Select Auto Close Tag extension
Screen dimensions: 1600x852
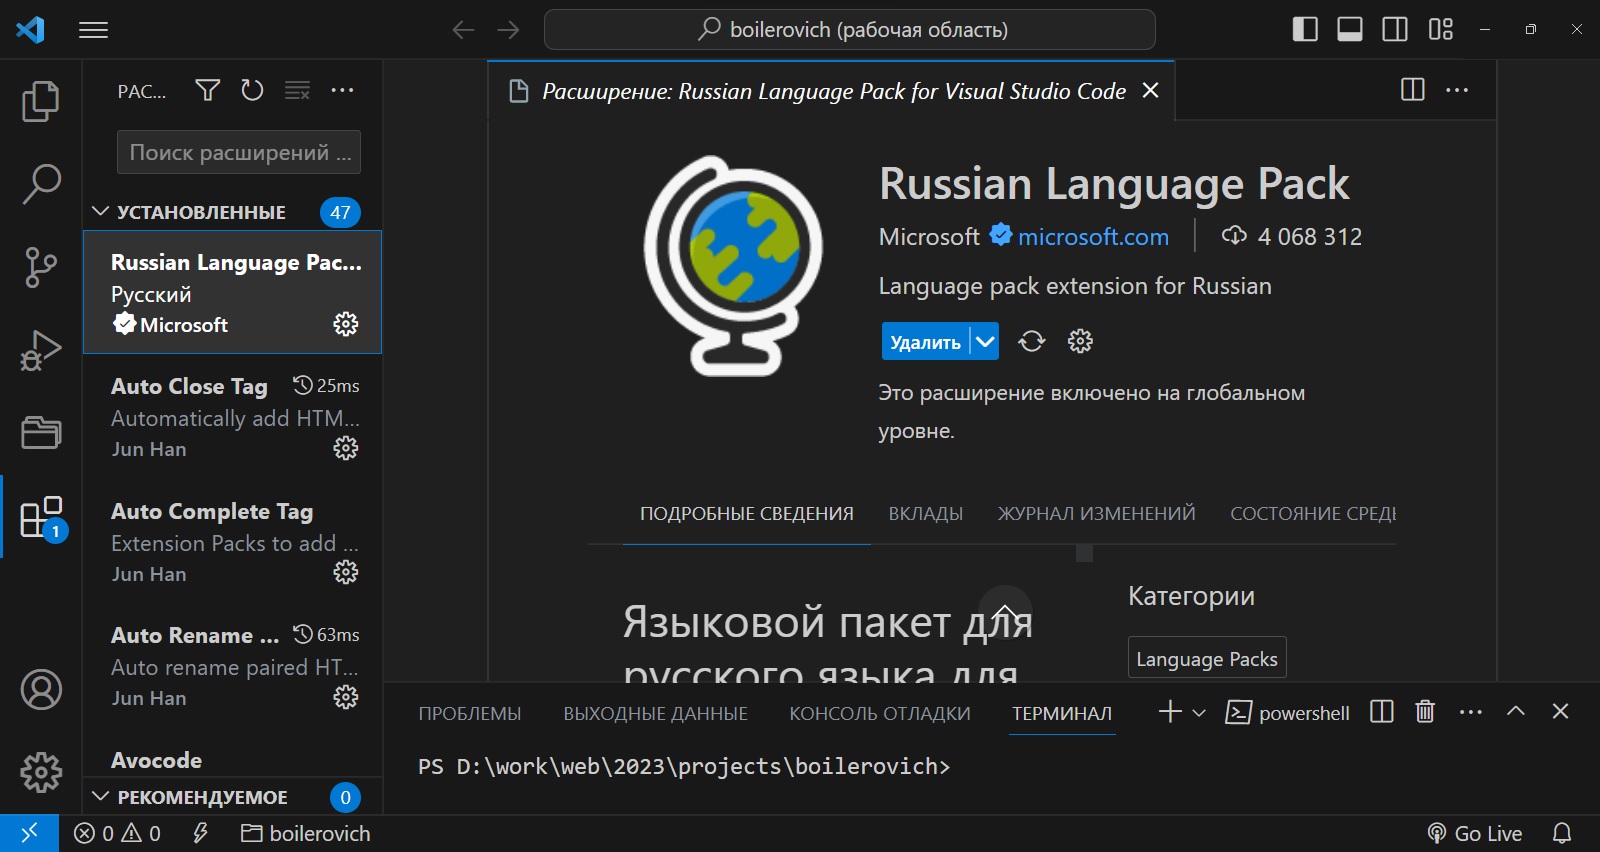coord(232,416)
